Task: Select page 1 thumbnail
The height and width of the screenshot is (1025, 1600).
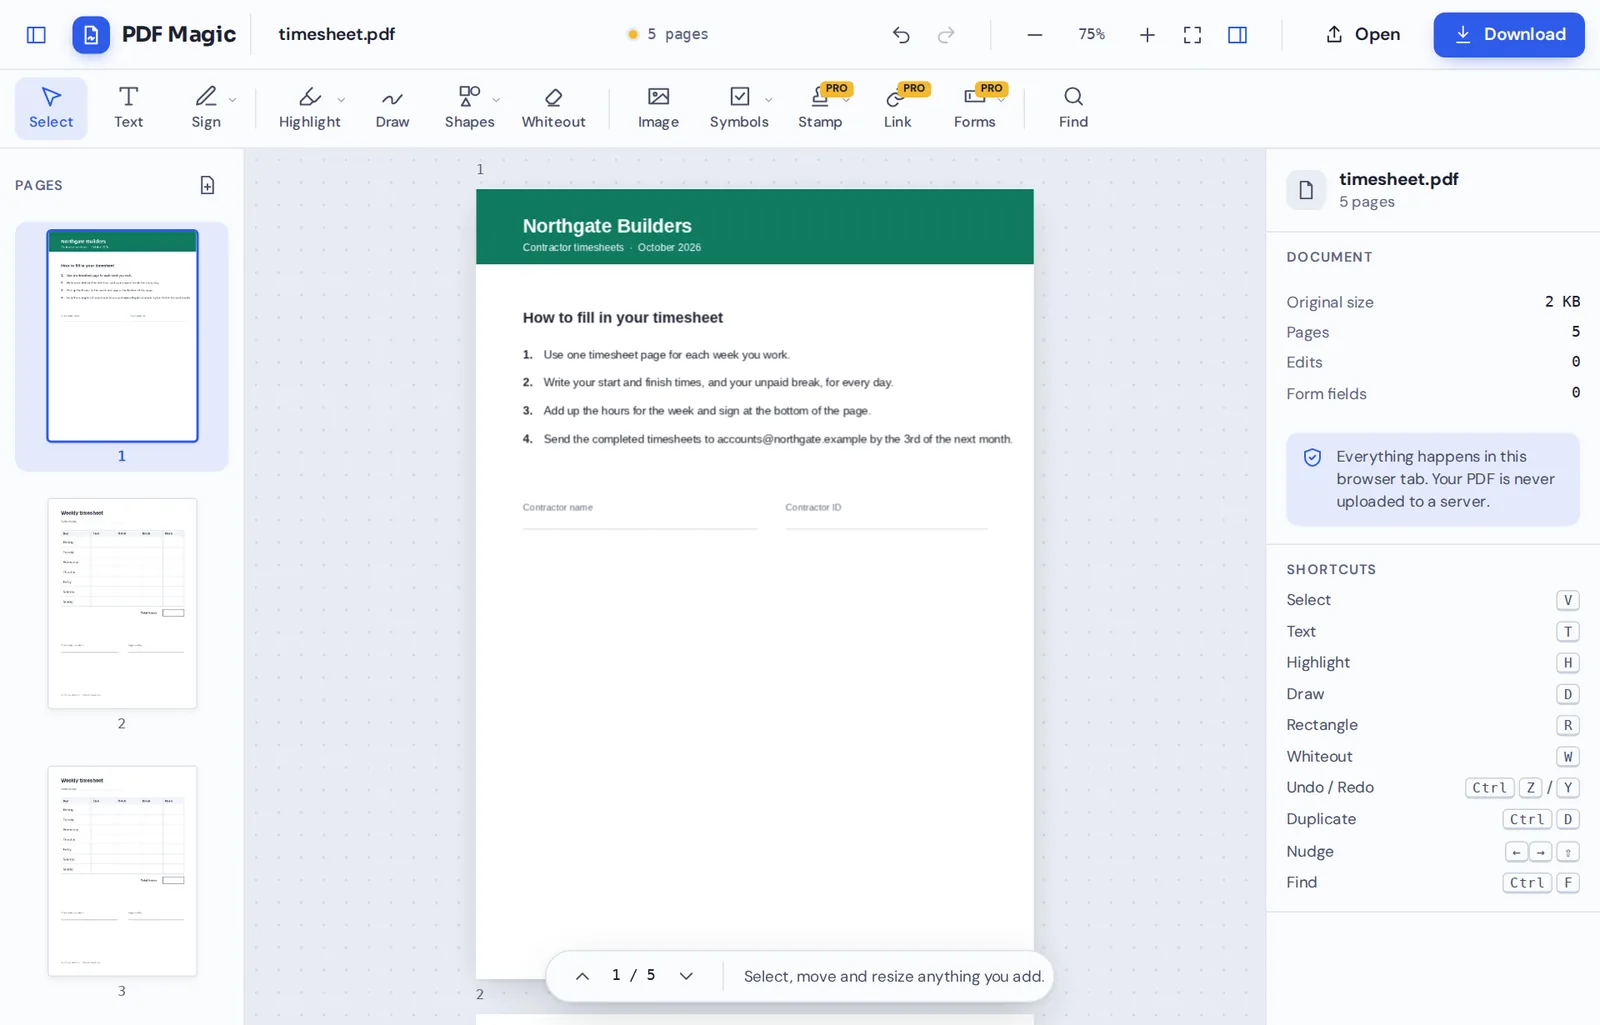Action: [122, 336]
